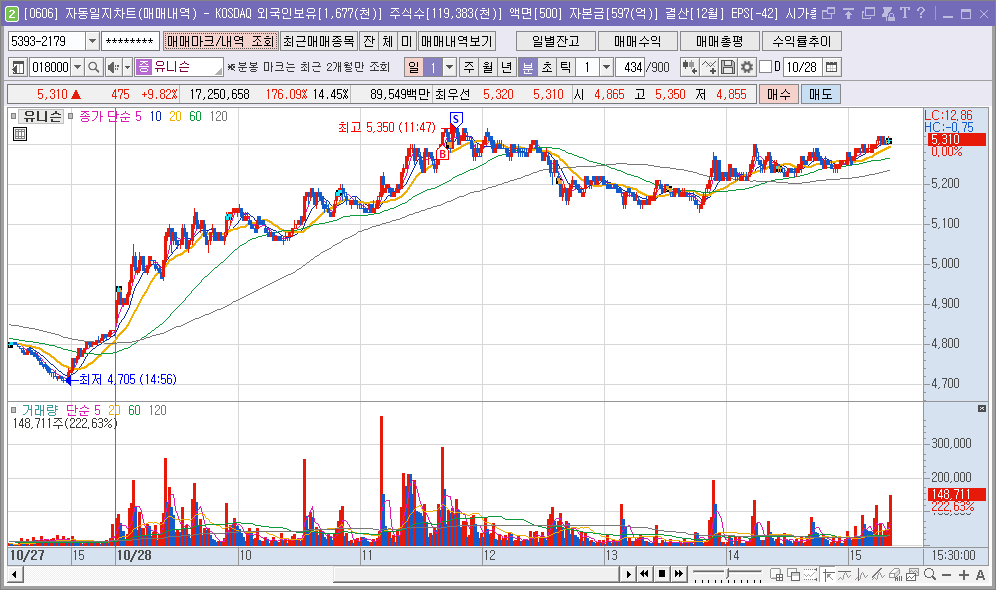Select the 월 monthly period toggle

(x=488, y=67)
